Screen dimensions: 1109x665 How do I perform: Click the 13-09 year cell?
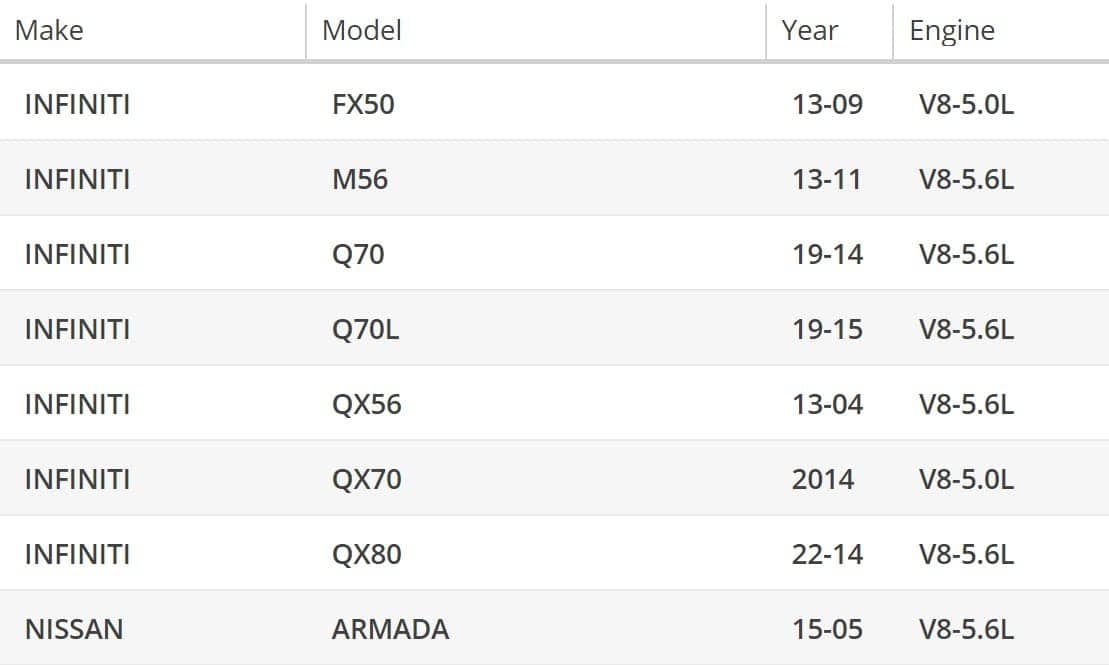827,104
